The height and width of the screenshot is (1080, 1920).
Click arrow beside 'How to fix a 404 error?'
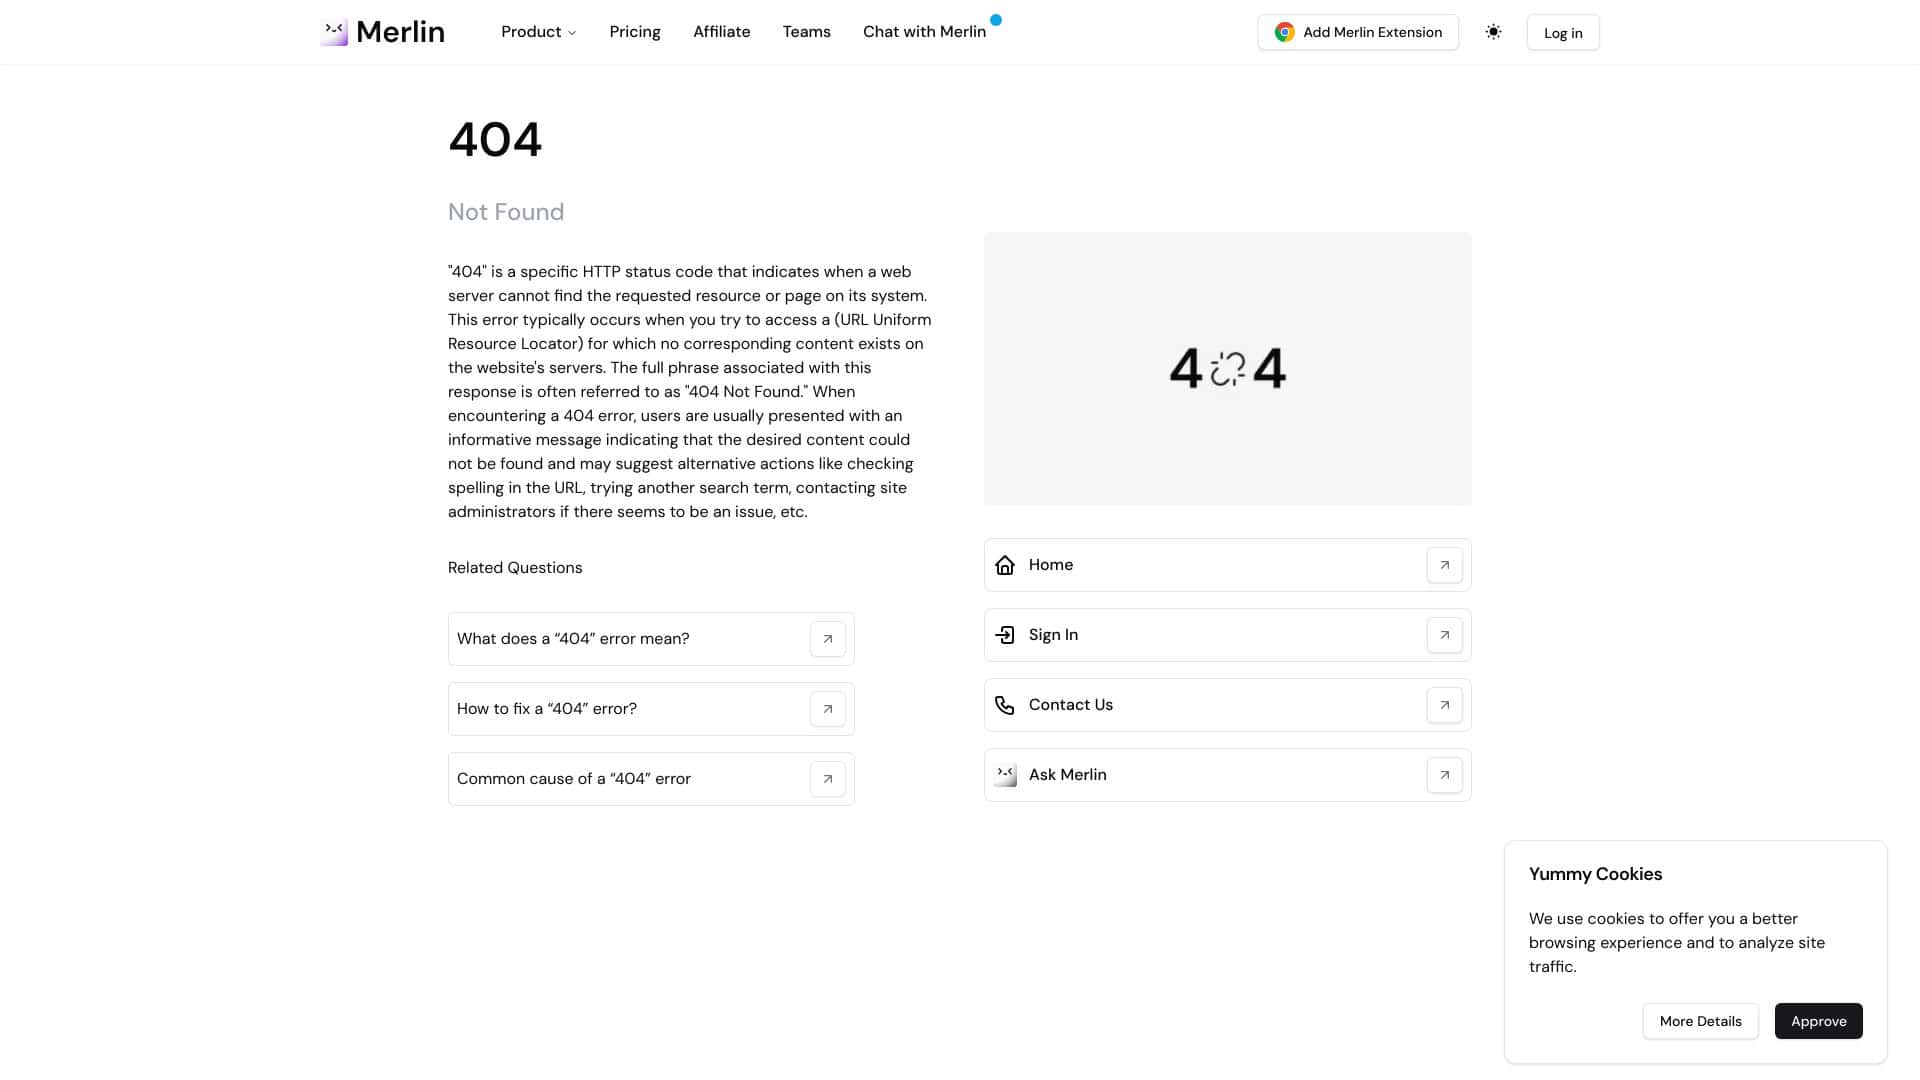[x=828, y=708]
